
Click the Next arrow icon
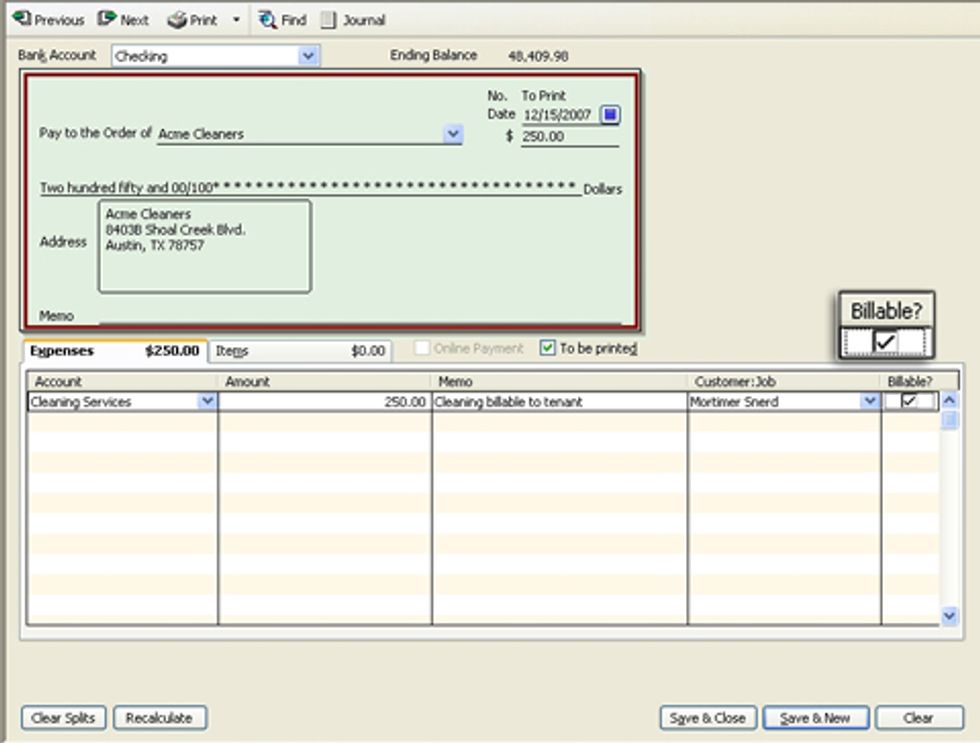[107, 19]
